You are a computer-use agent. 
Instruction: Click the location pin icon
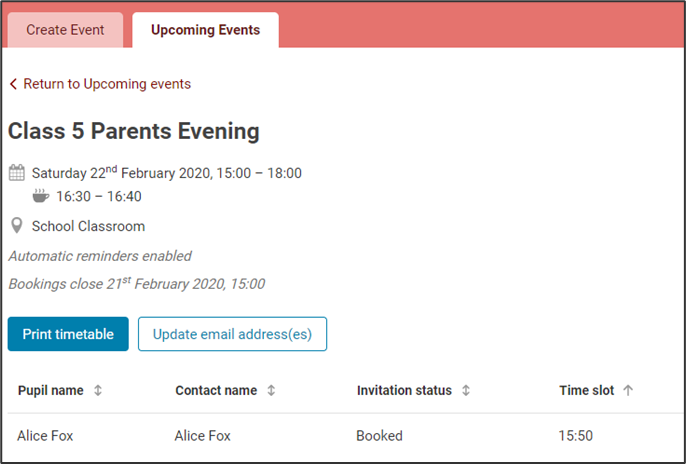[16, 226]
